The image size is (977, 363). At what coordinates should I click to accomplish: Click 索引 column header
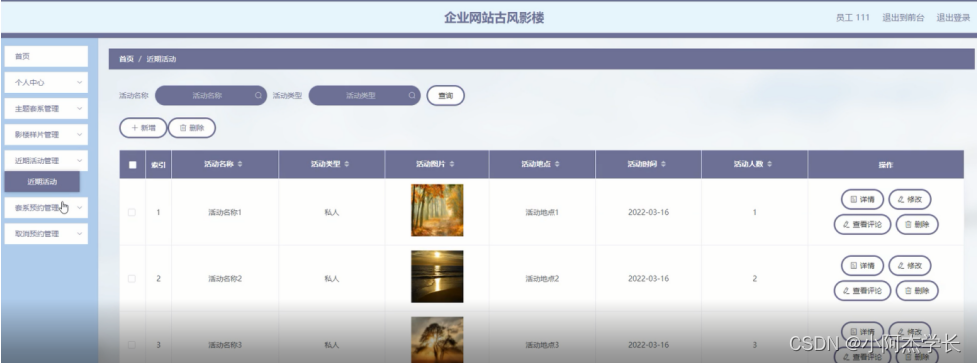158,165
